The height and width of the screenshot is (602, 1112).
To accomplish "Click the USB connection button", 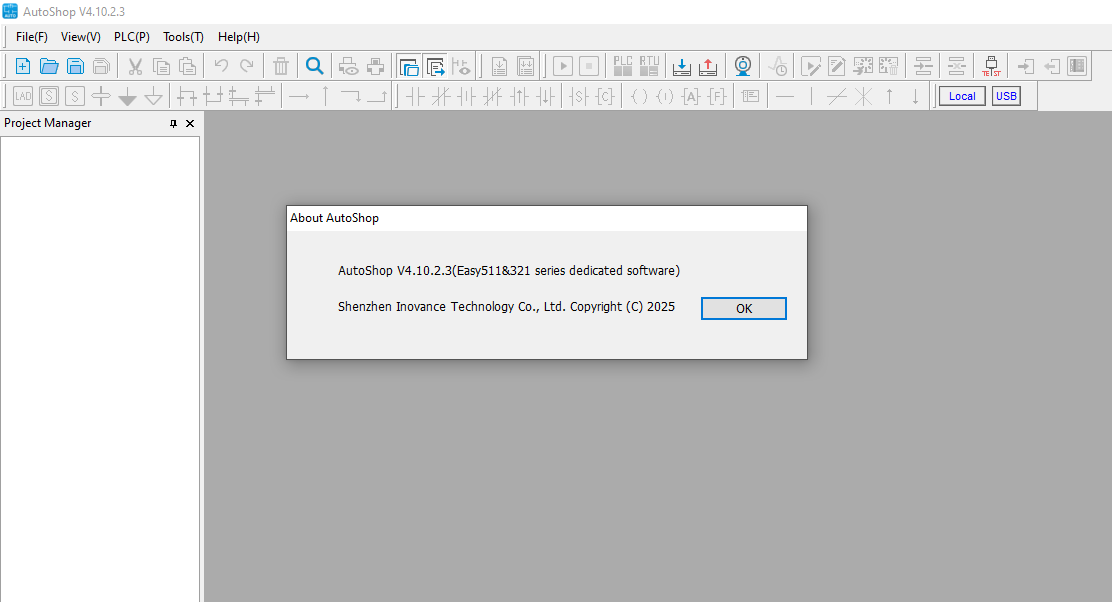I will click(x=1006, y=96).
